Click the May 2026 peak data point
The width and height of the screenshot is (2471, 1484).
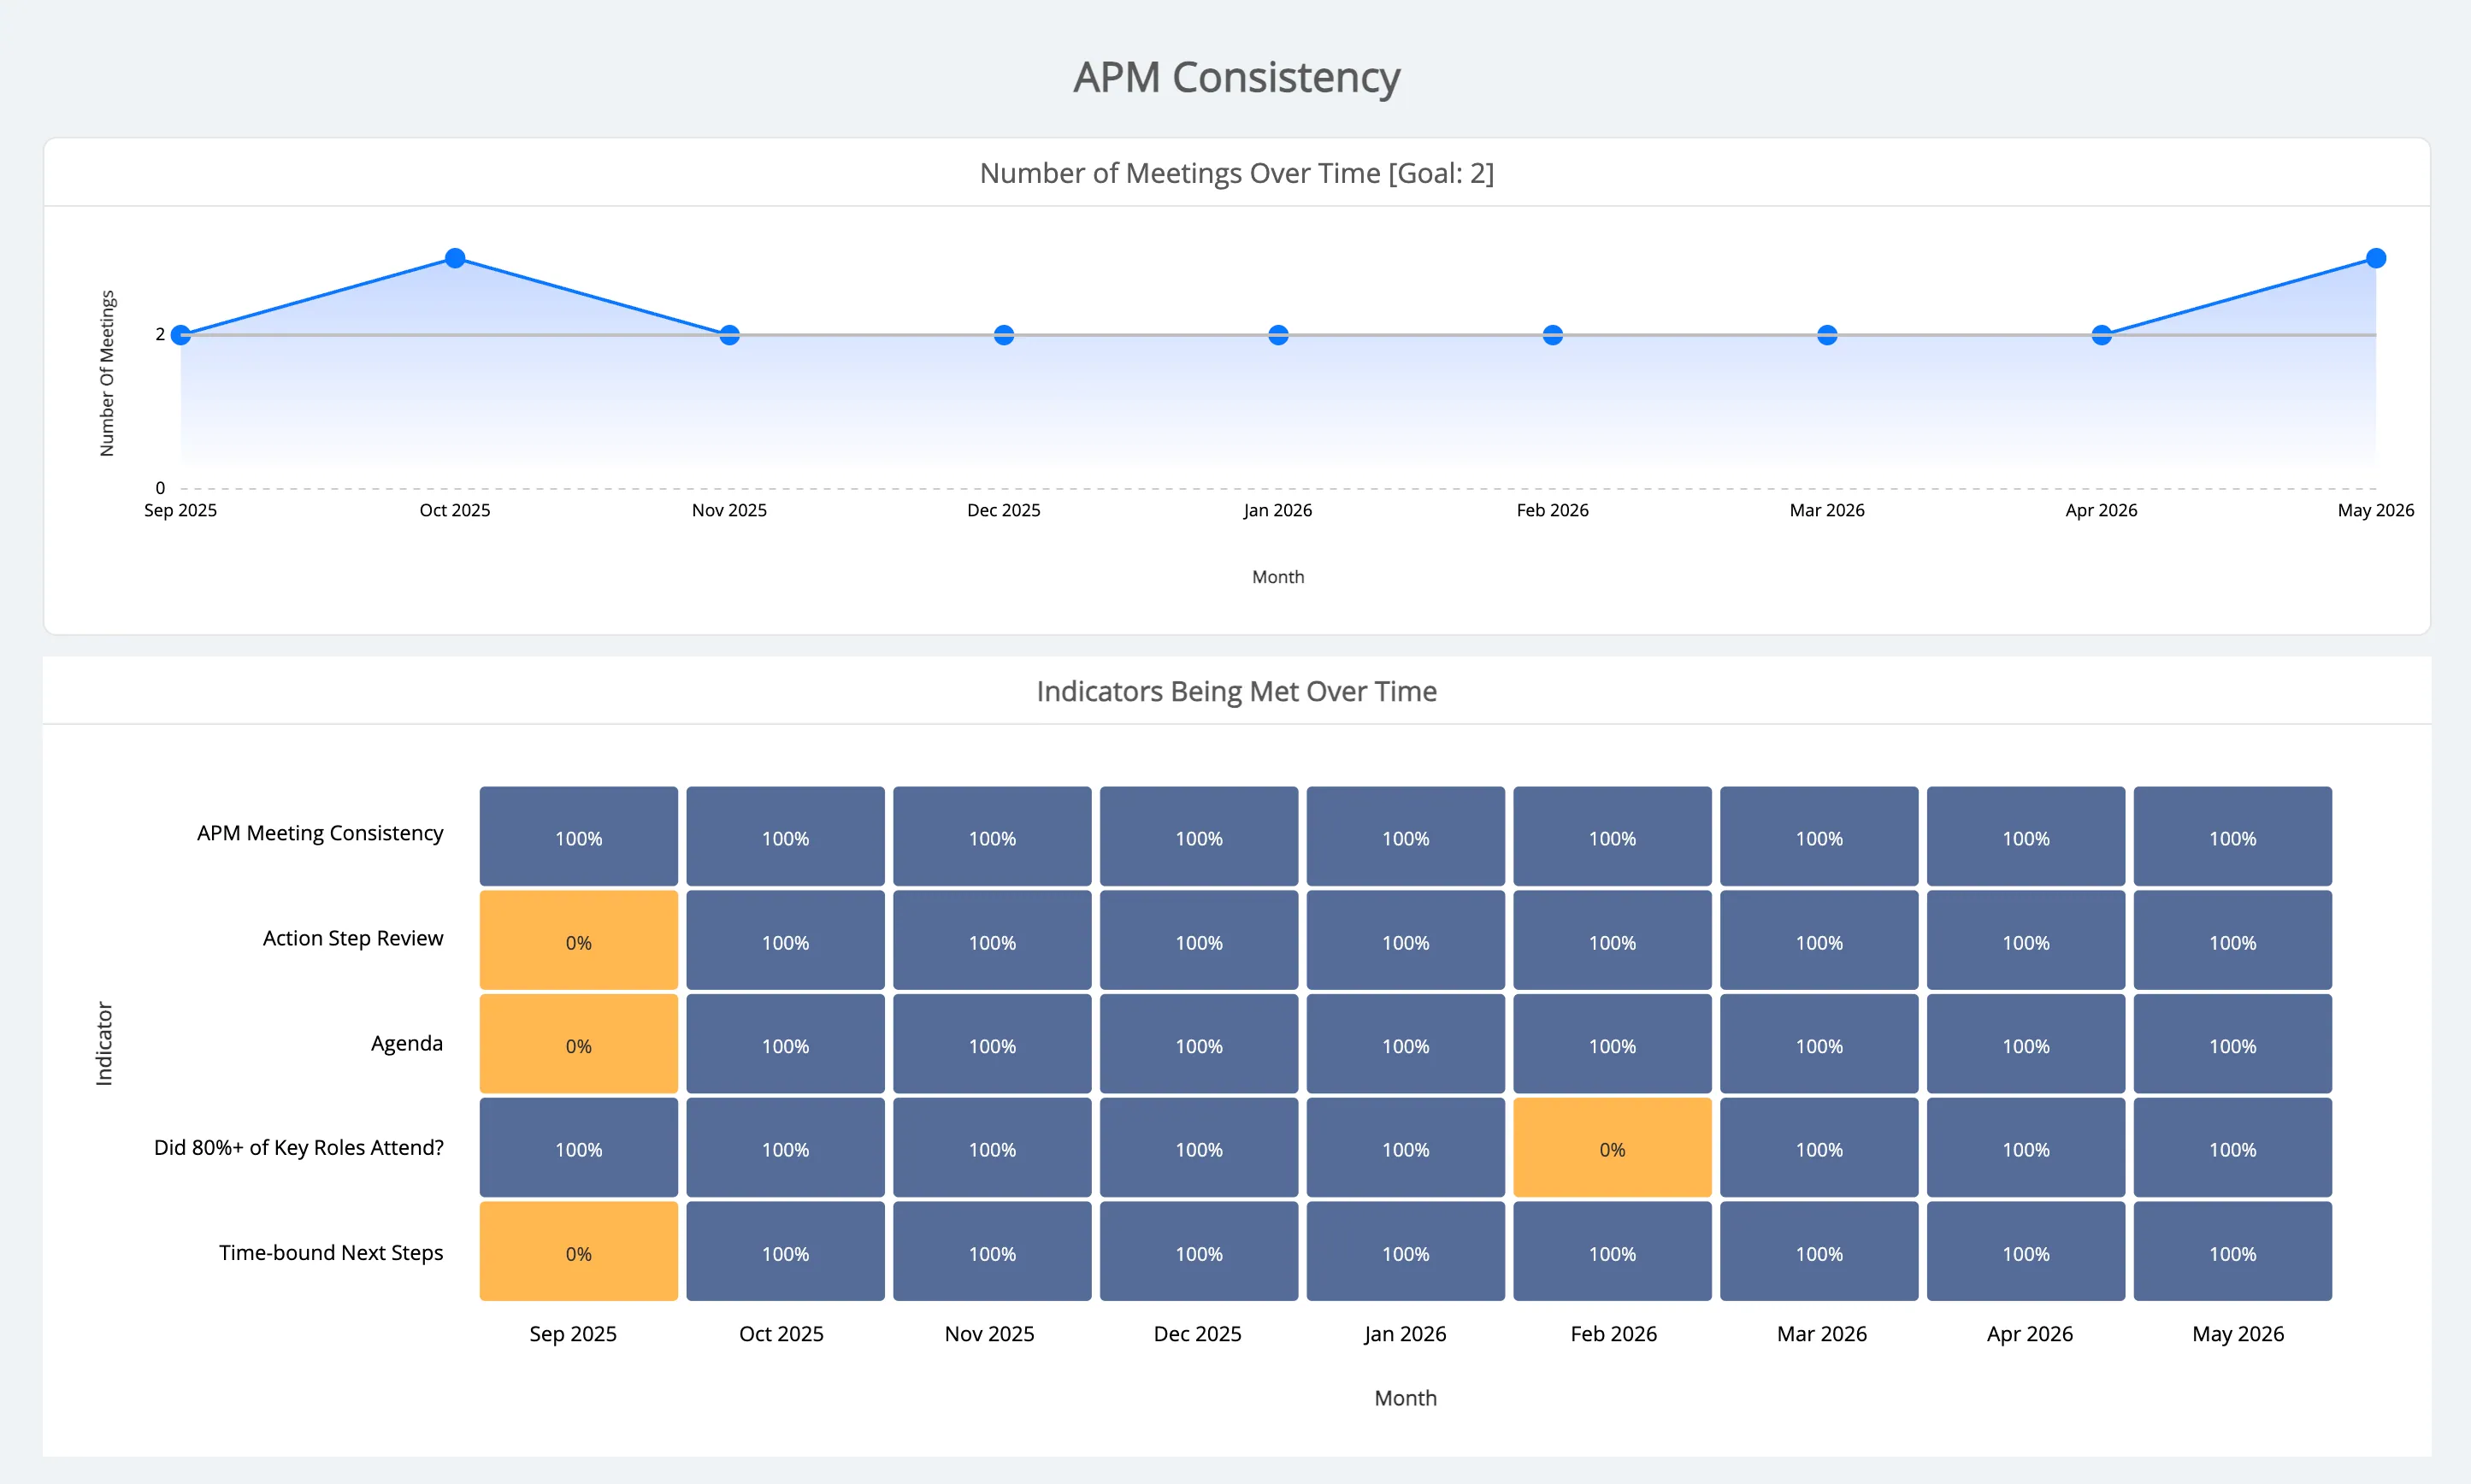coord(2376,258)
